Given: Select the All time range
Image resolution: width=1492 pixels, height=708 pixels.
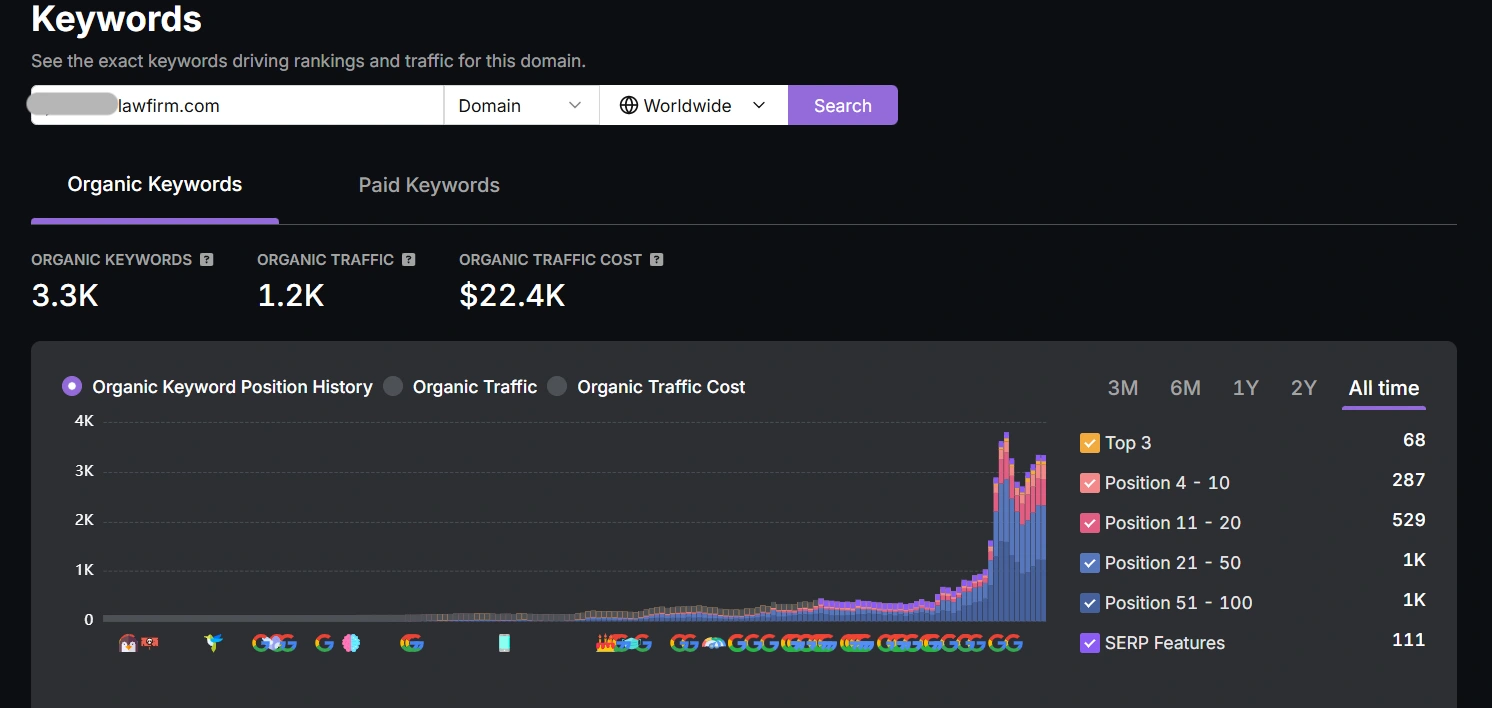Looking at the screenshot, I should [1384, 388].
